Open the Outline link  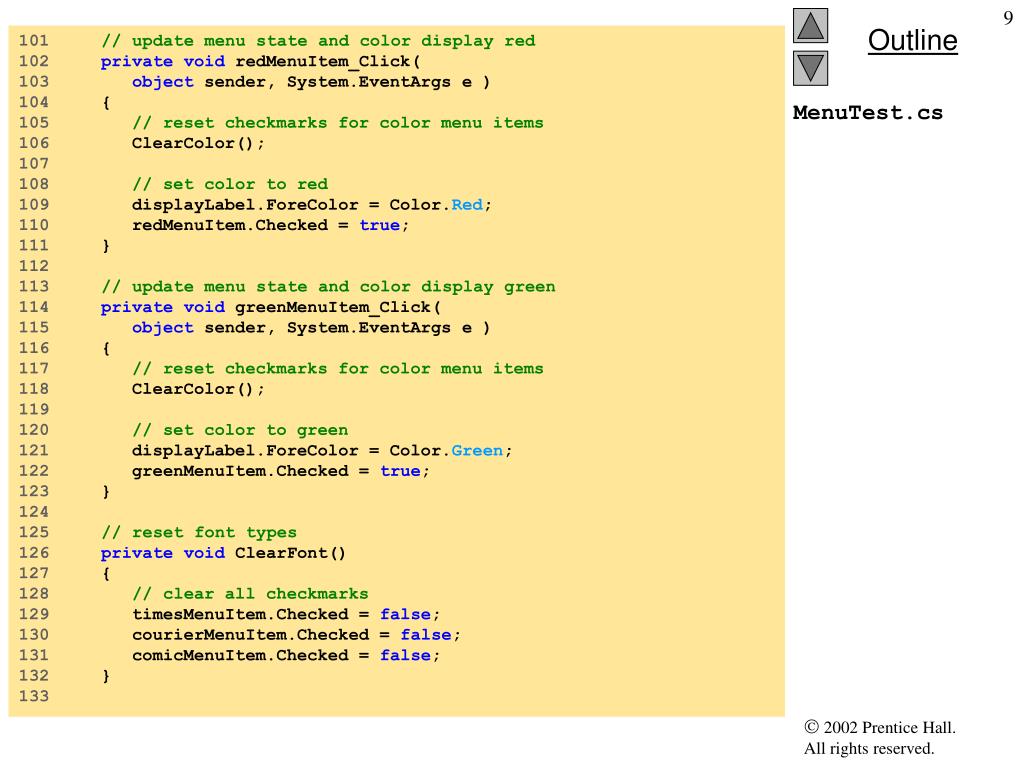[912, 40]
